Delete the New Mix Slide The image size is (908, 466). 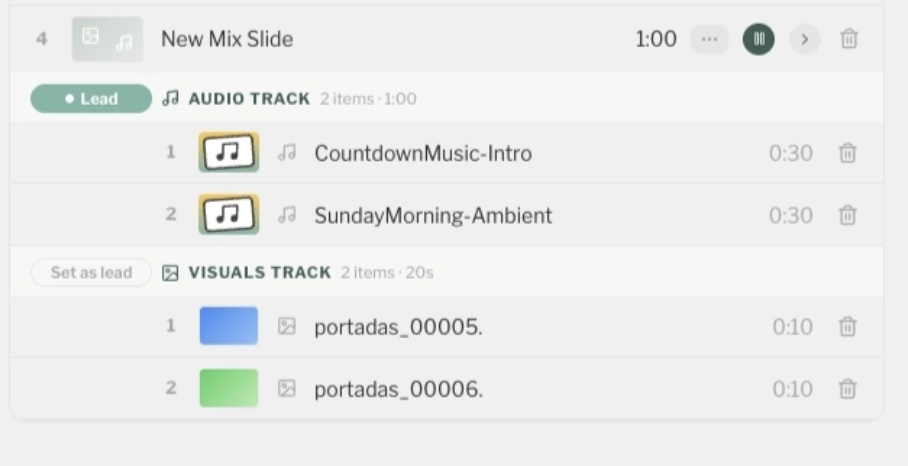click(x=848, y=39)
